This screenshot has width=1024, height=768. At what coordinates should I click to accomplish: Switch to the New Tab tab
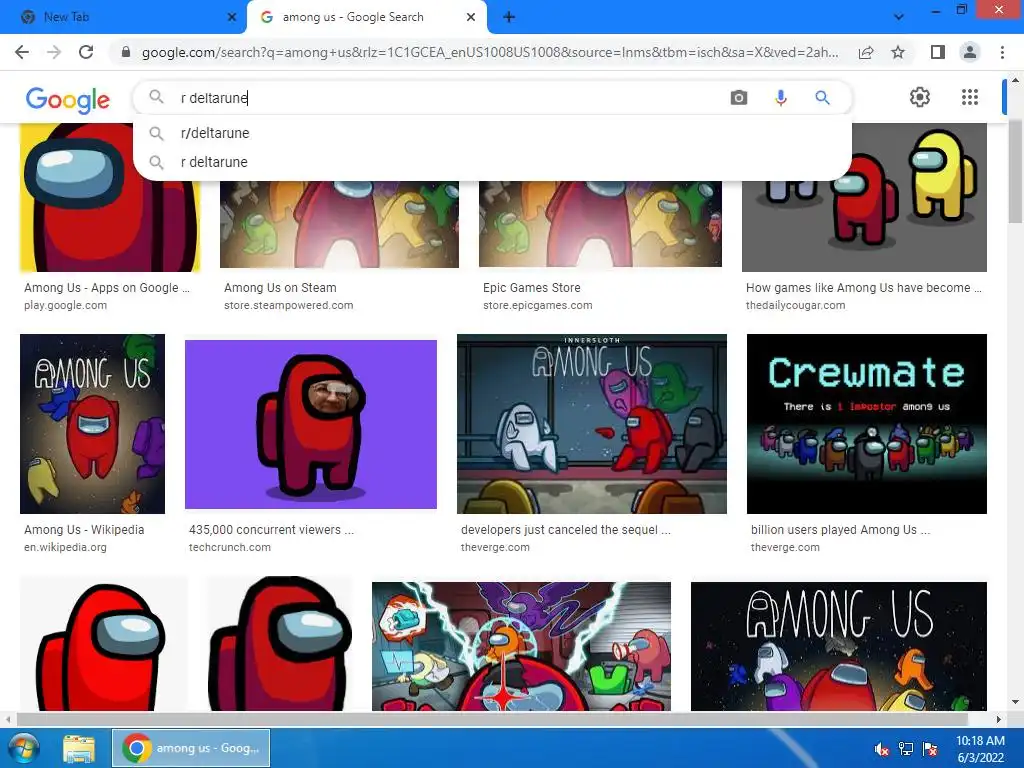click(123, 17)
